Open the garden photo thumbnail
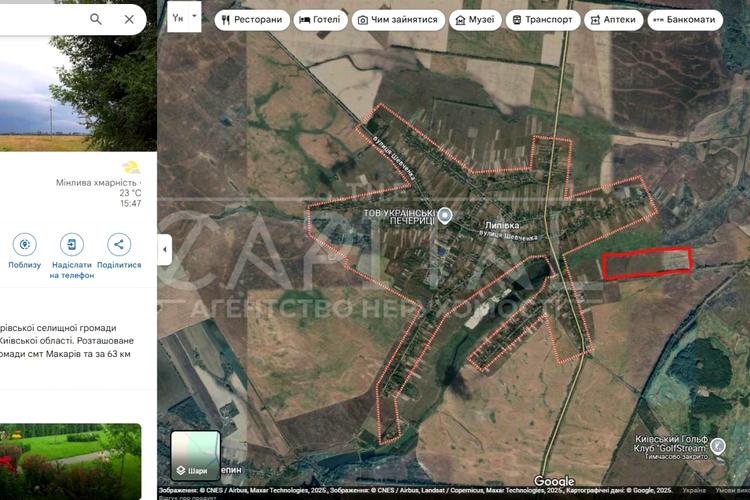The height and width of the screenshot is (500, 750). point(70,461)
